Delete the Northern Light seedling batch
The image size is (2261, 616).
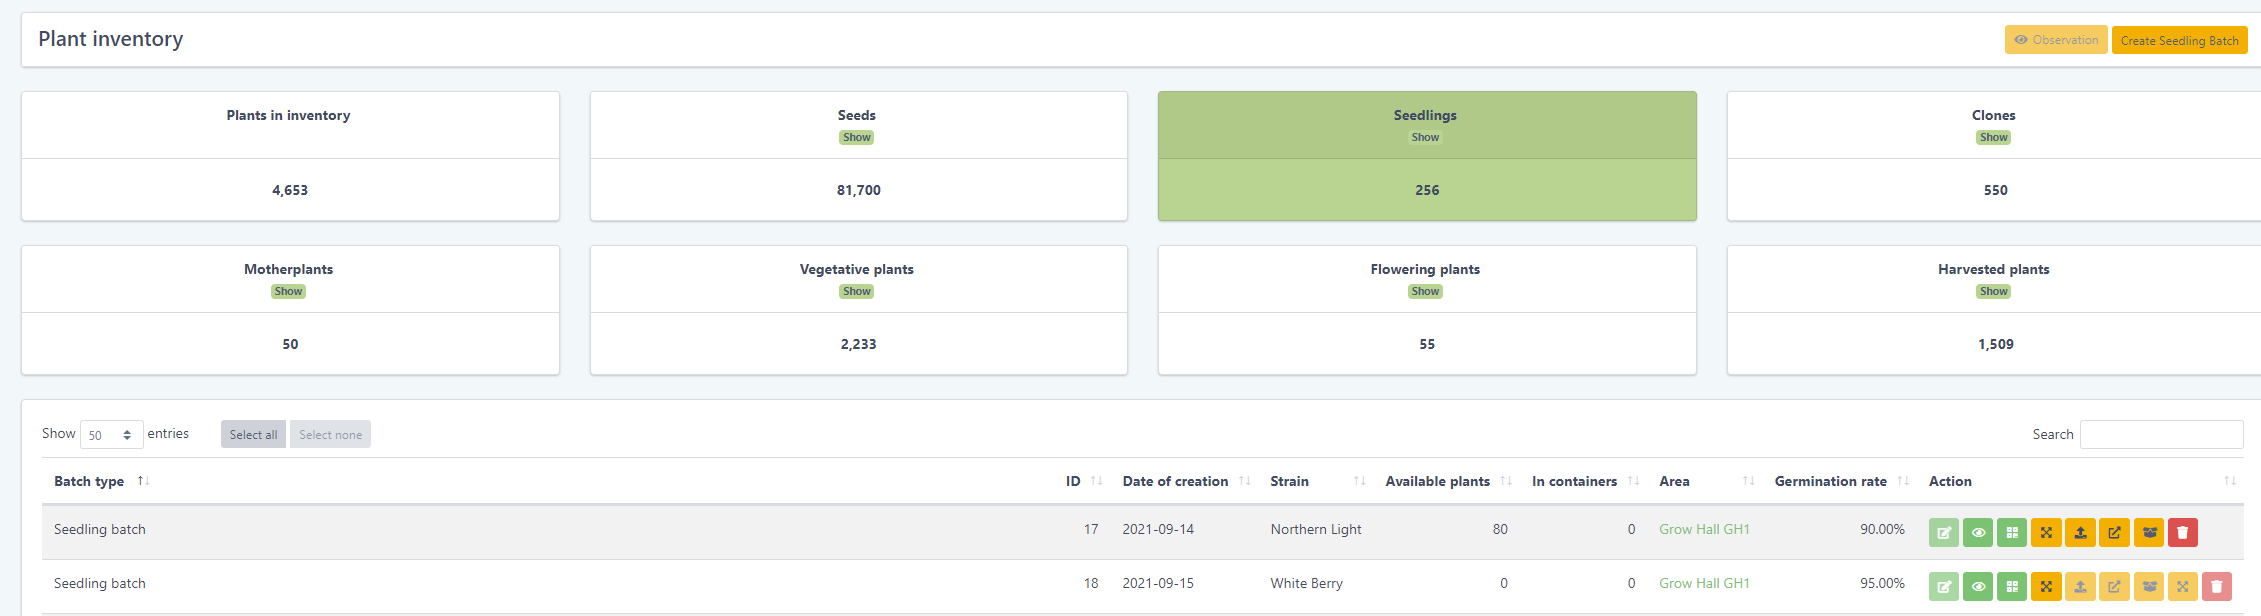(2183, 533)
